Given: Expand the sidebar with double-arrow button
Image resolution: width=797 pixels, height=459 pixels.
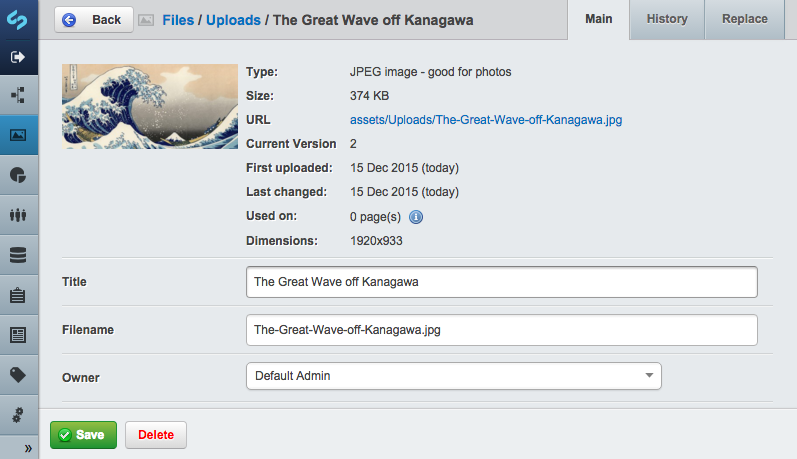Looking at the screenshot, I should tap(28, 448).
